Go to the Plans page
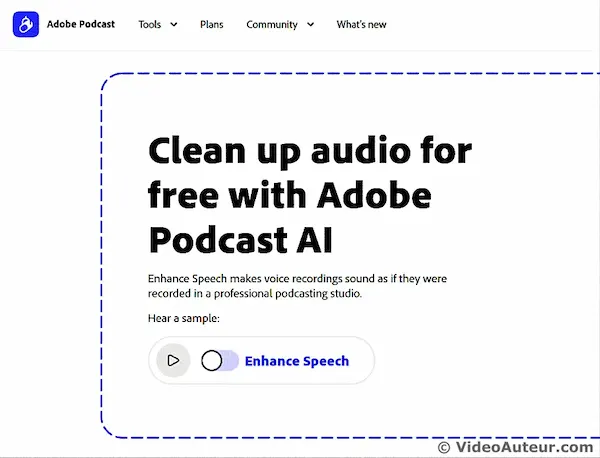 pyautogui.click(x=212, y=24)
